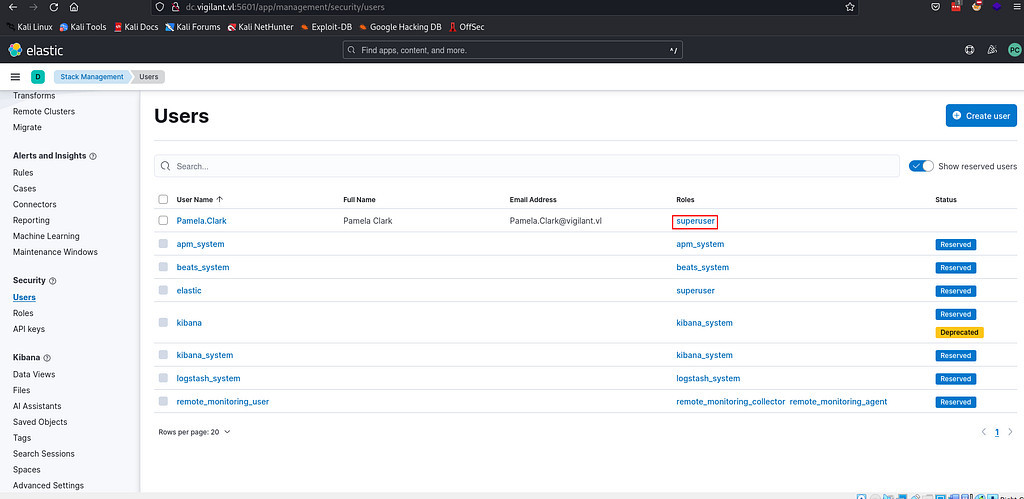
Task: Open PC user account avatar
Action: point(1014,50)
